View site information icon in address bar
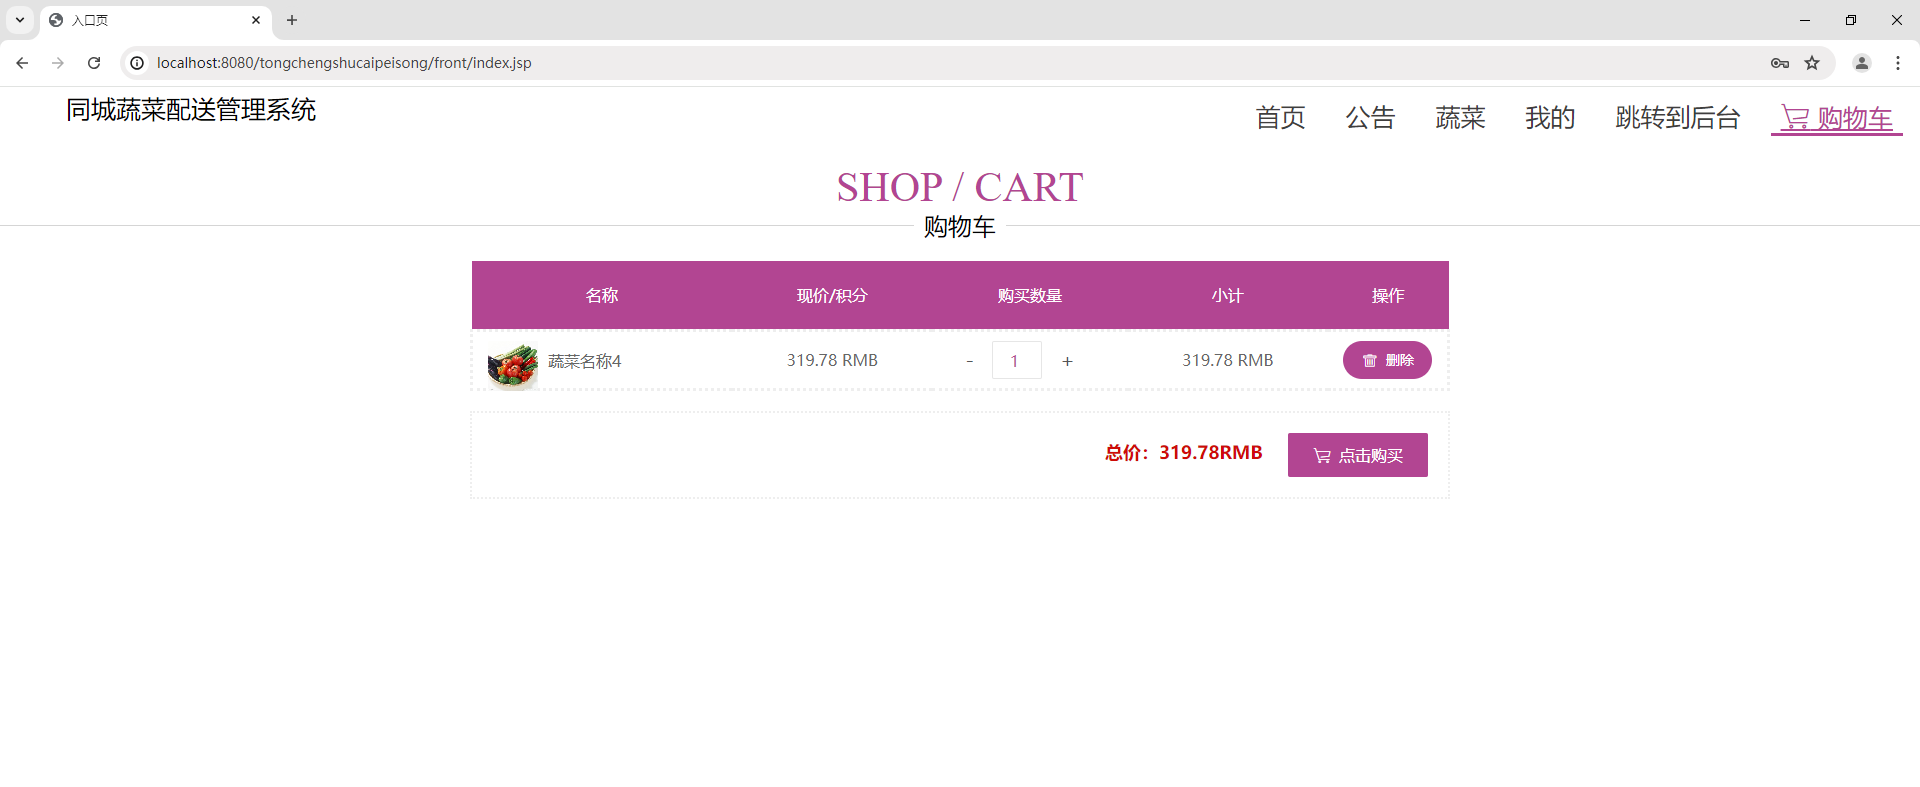The width and height of the screenshot is (1920, 787). click(138, 63)
